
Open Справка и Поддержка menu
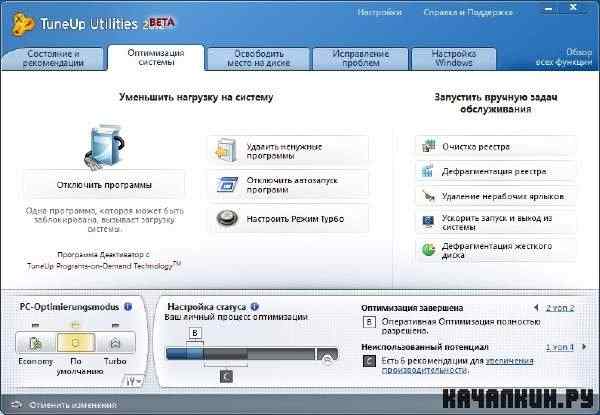[468, 12]
